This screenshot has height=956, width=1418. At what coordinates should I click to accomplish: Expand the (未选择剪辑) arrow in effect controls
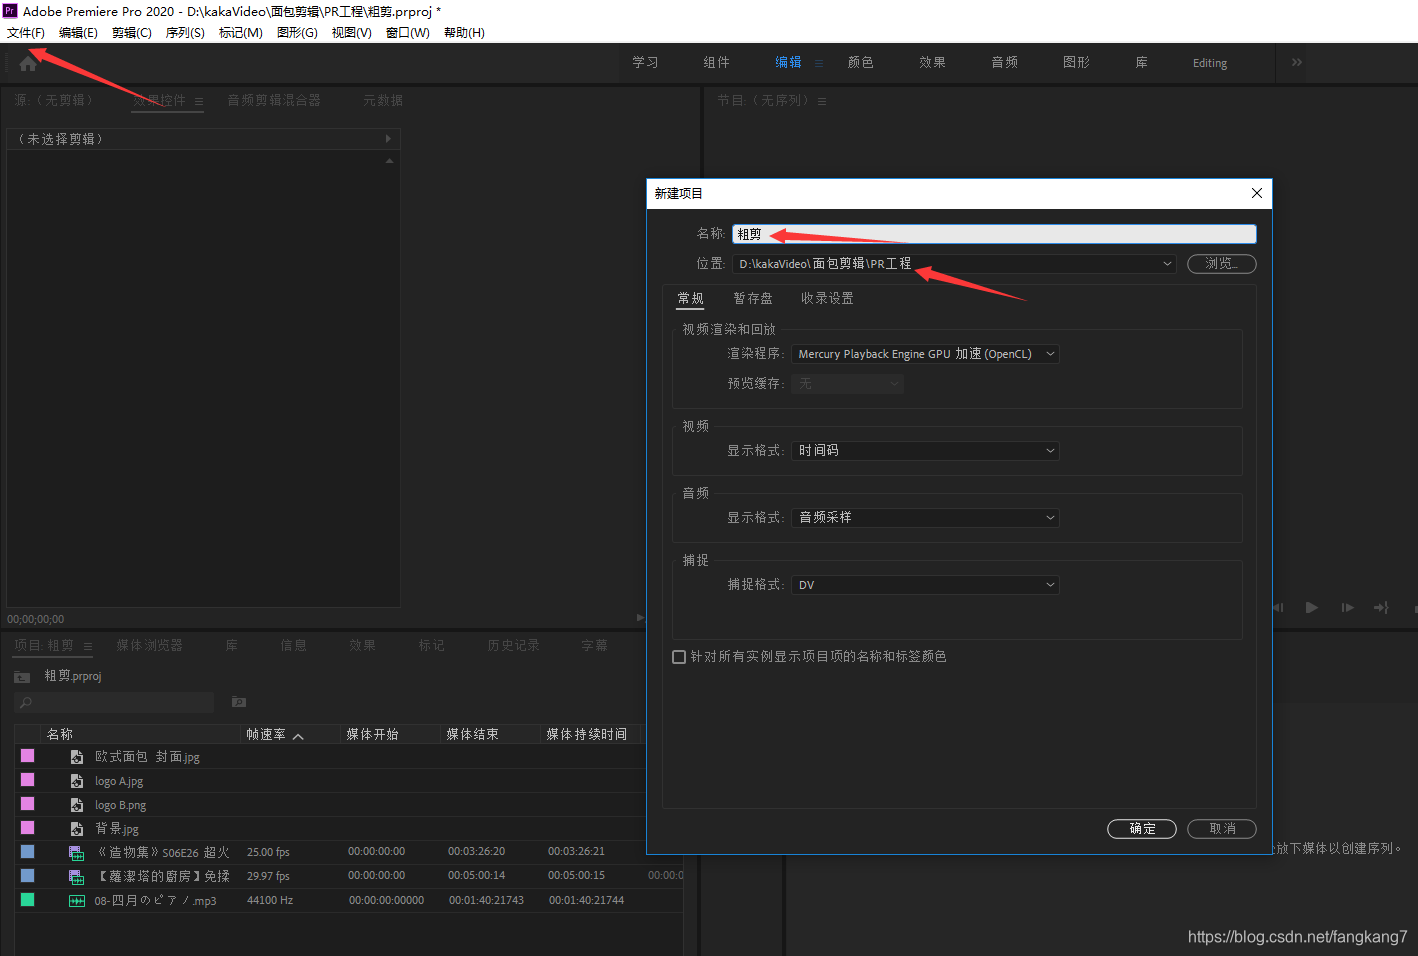[388, 139]
